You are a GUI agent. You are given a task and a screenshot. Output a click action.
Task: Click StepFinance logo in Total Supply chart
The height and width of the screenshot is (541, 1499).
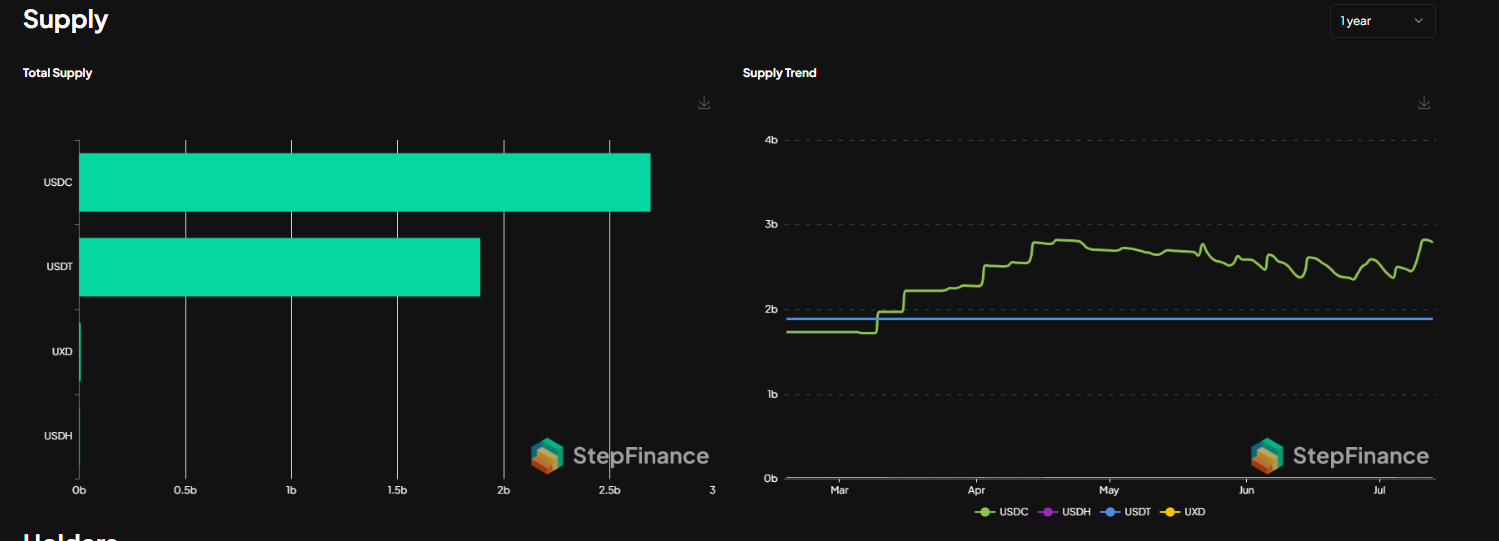tap(619, 456)
